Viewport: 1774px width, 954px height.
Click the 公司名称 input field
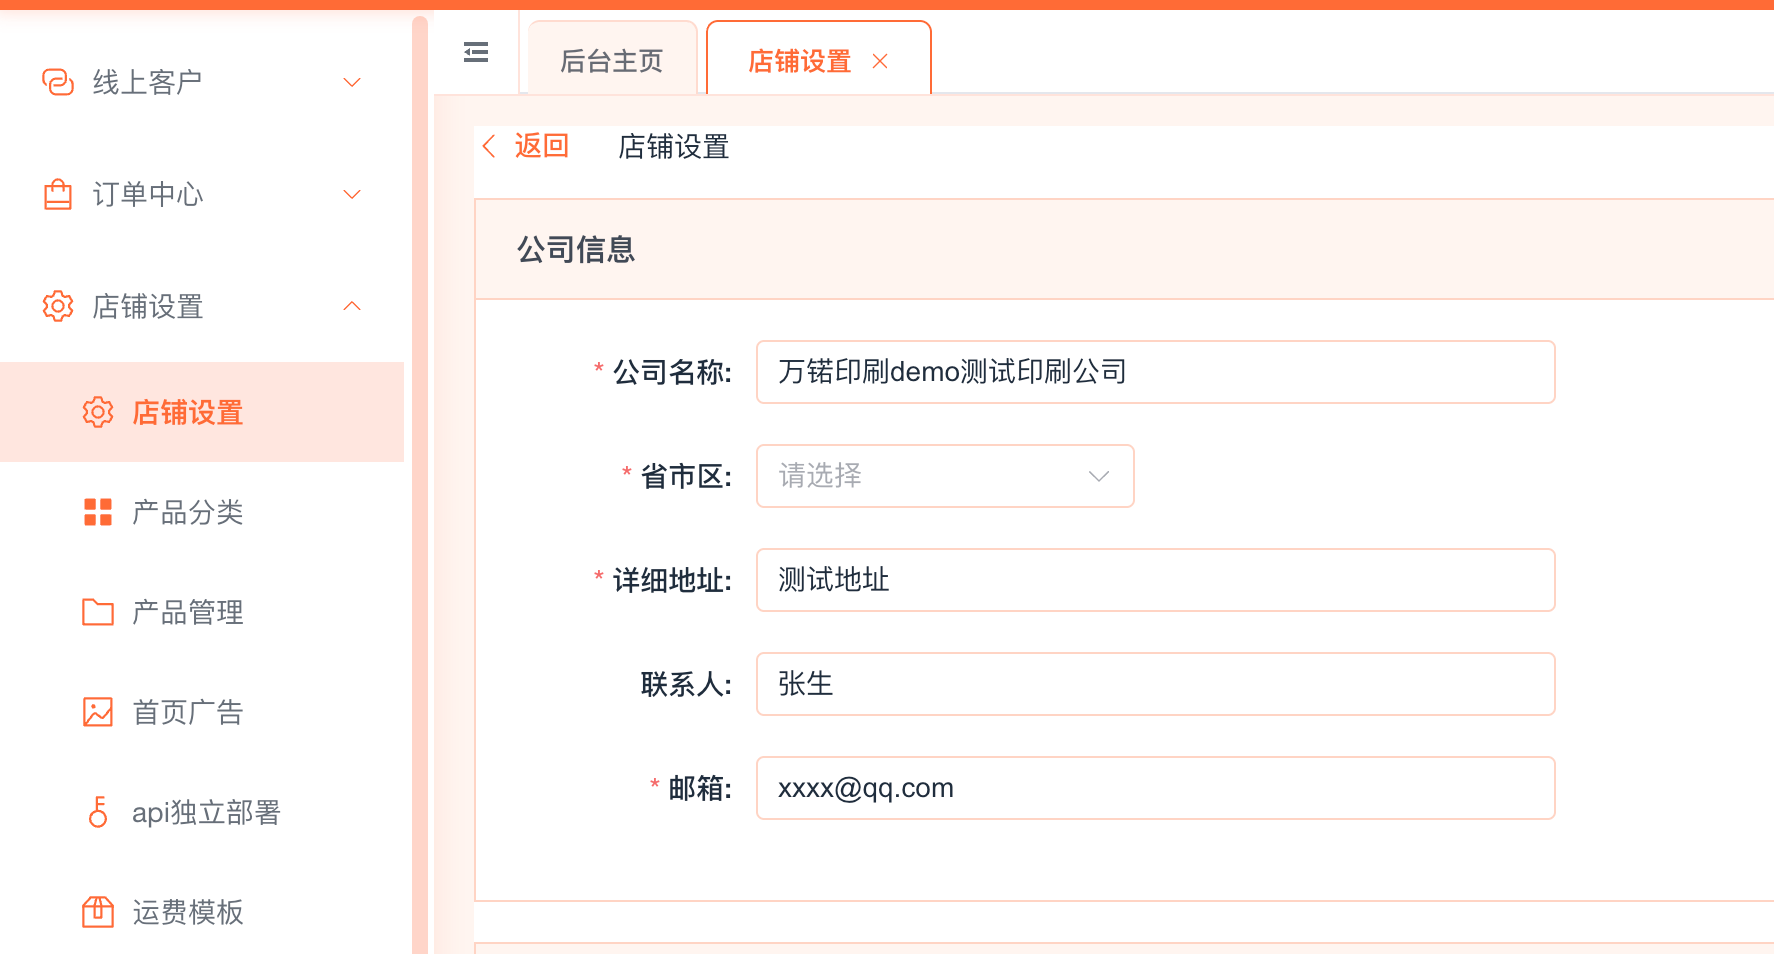click(1155, 372)
